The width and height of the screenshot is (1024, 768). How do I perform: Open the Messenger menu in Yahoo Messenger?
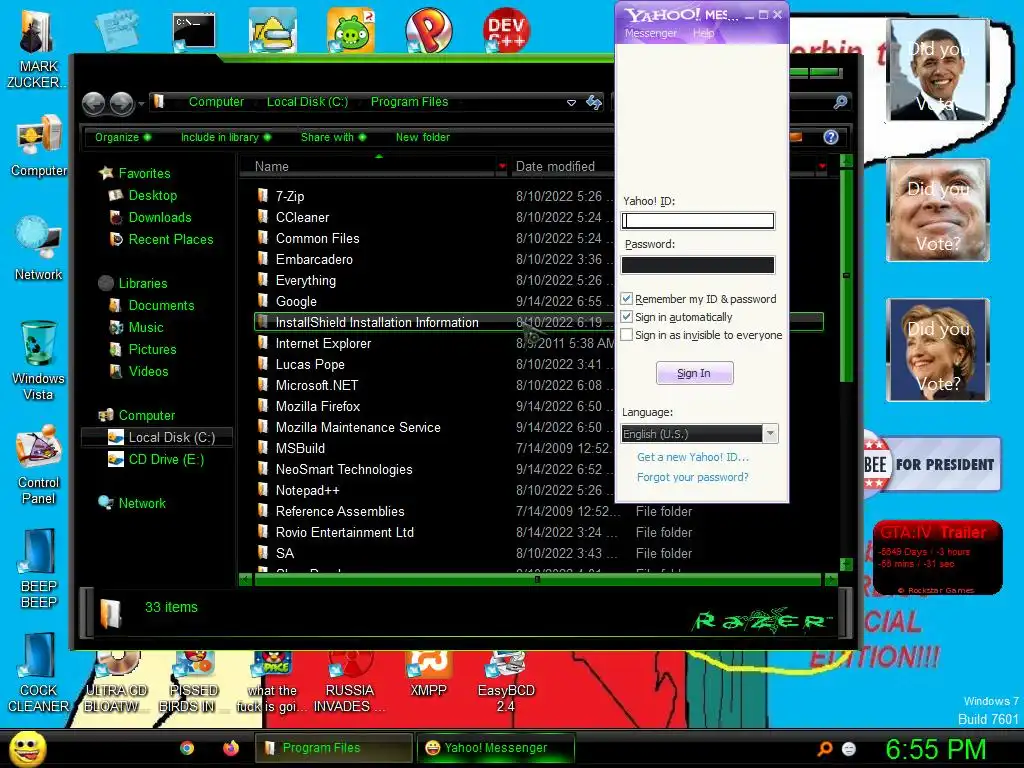point(650,33)
